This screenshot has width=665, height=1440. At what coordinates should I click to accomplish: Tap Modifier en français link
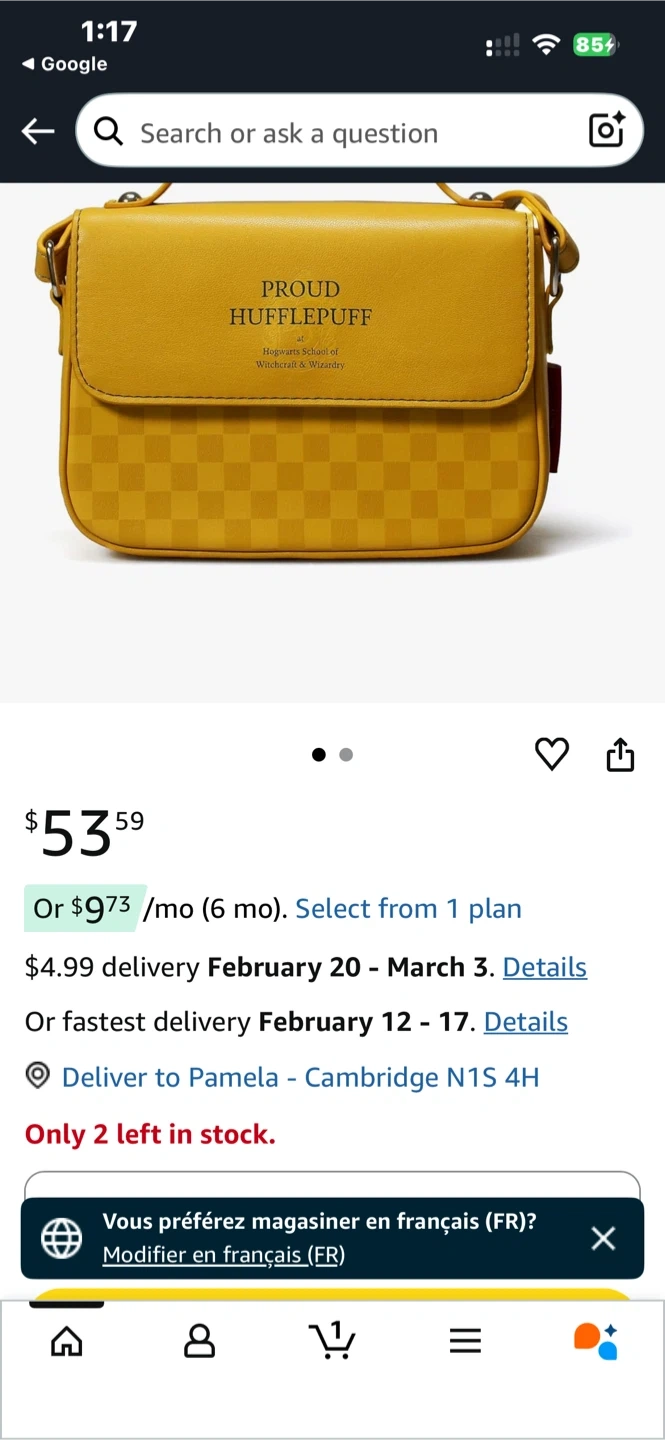click(x=223, y=1255)
